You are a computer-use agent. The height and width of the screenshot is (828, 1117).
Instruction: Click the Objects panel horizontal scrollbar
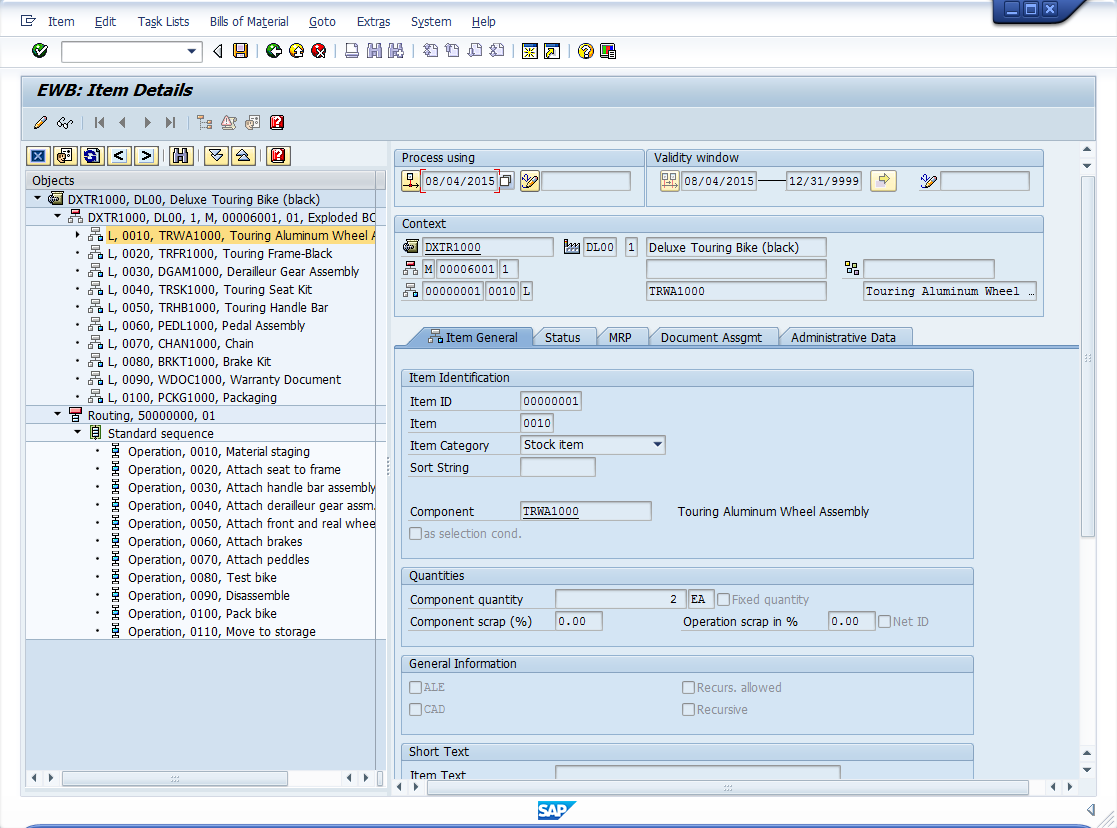click(175, 779)
